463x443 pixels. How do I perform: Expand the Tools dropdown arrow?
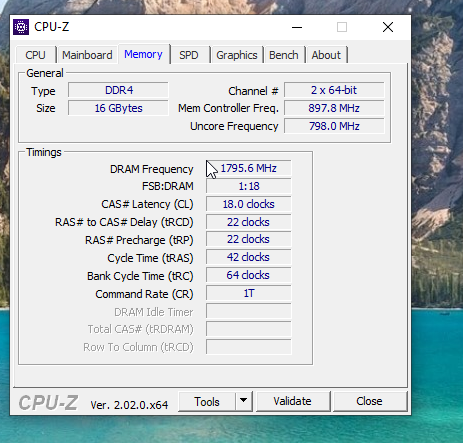pyautogui.click(x=244, y=402)
